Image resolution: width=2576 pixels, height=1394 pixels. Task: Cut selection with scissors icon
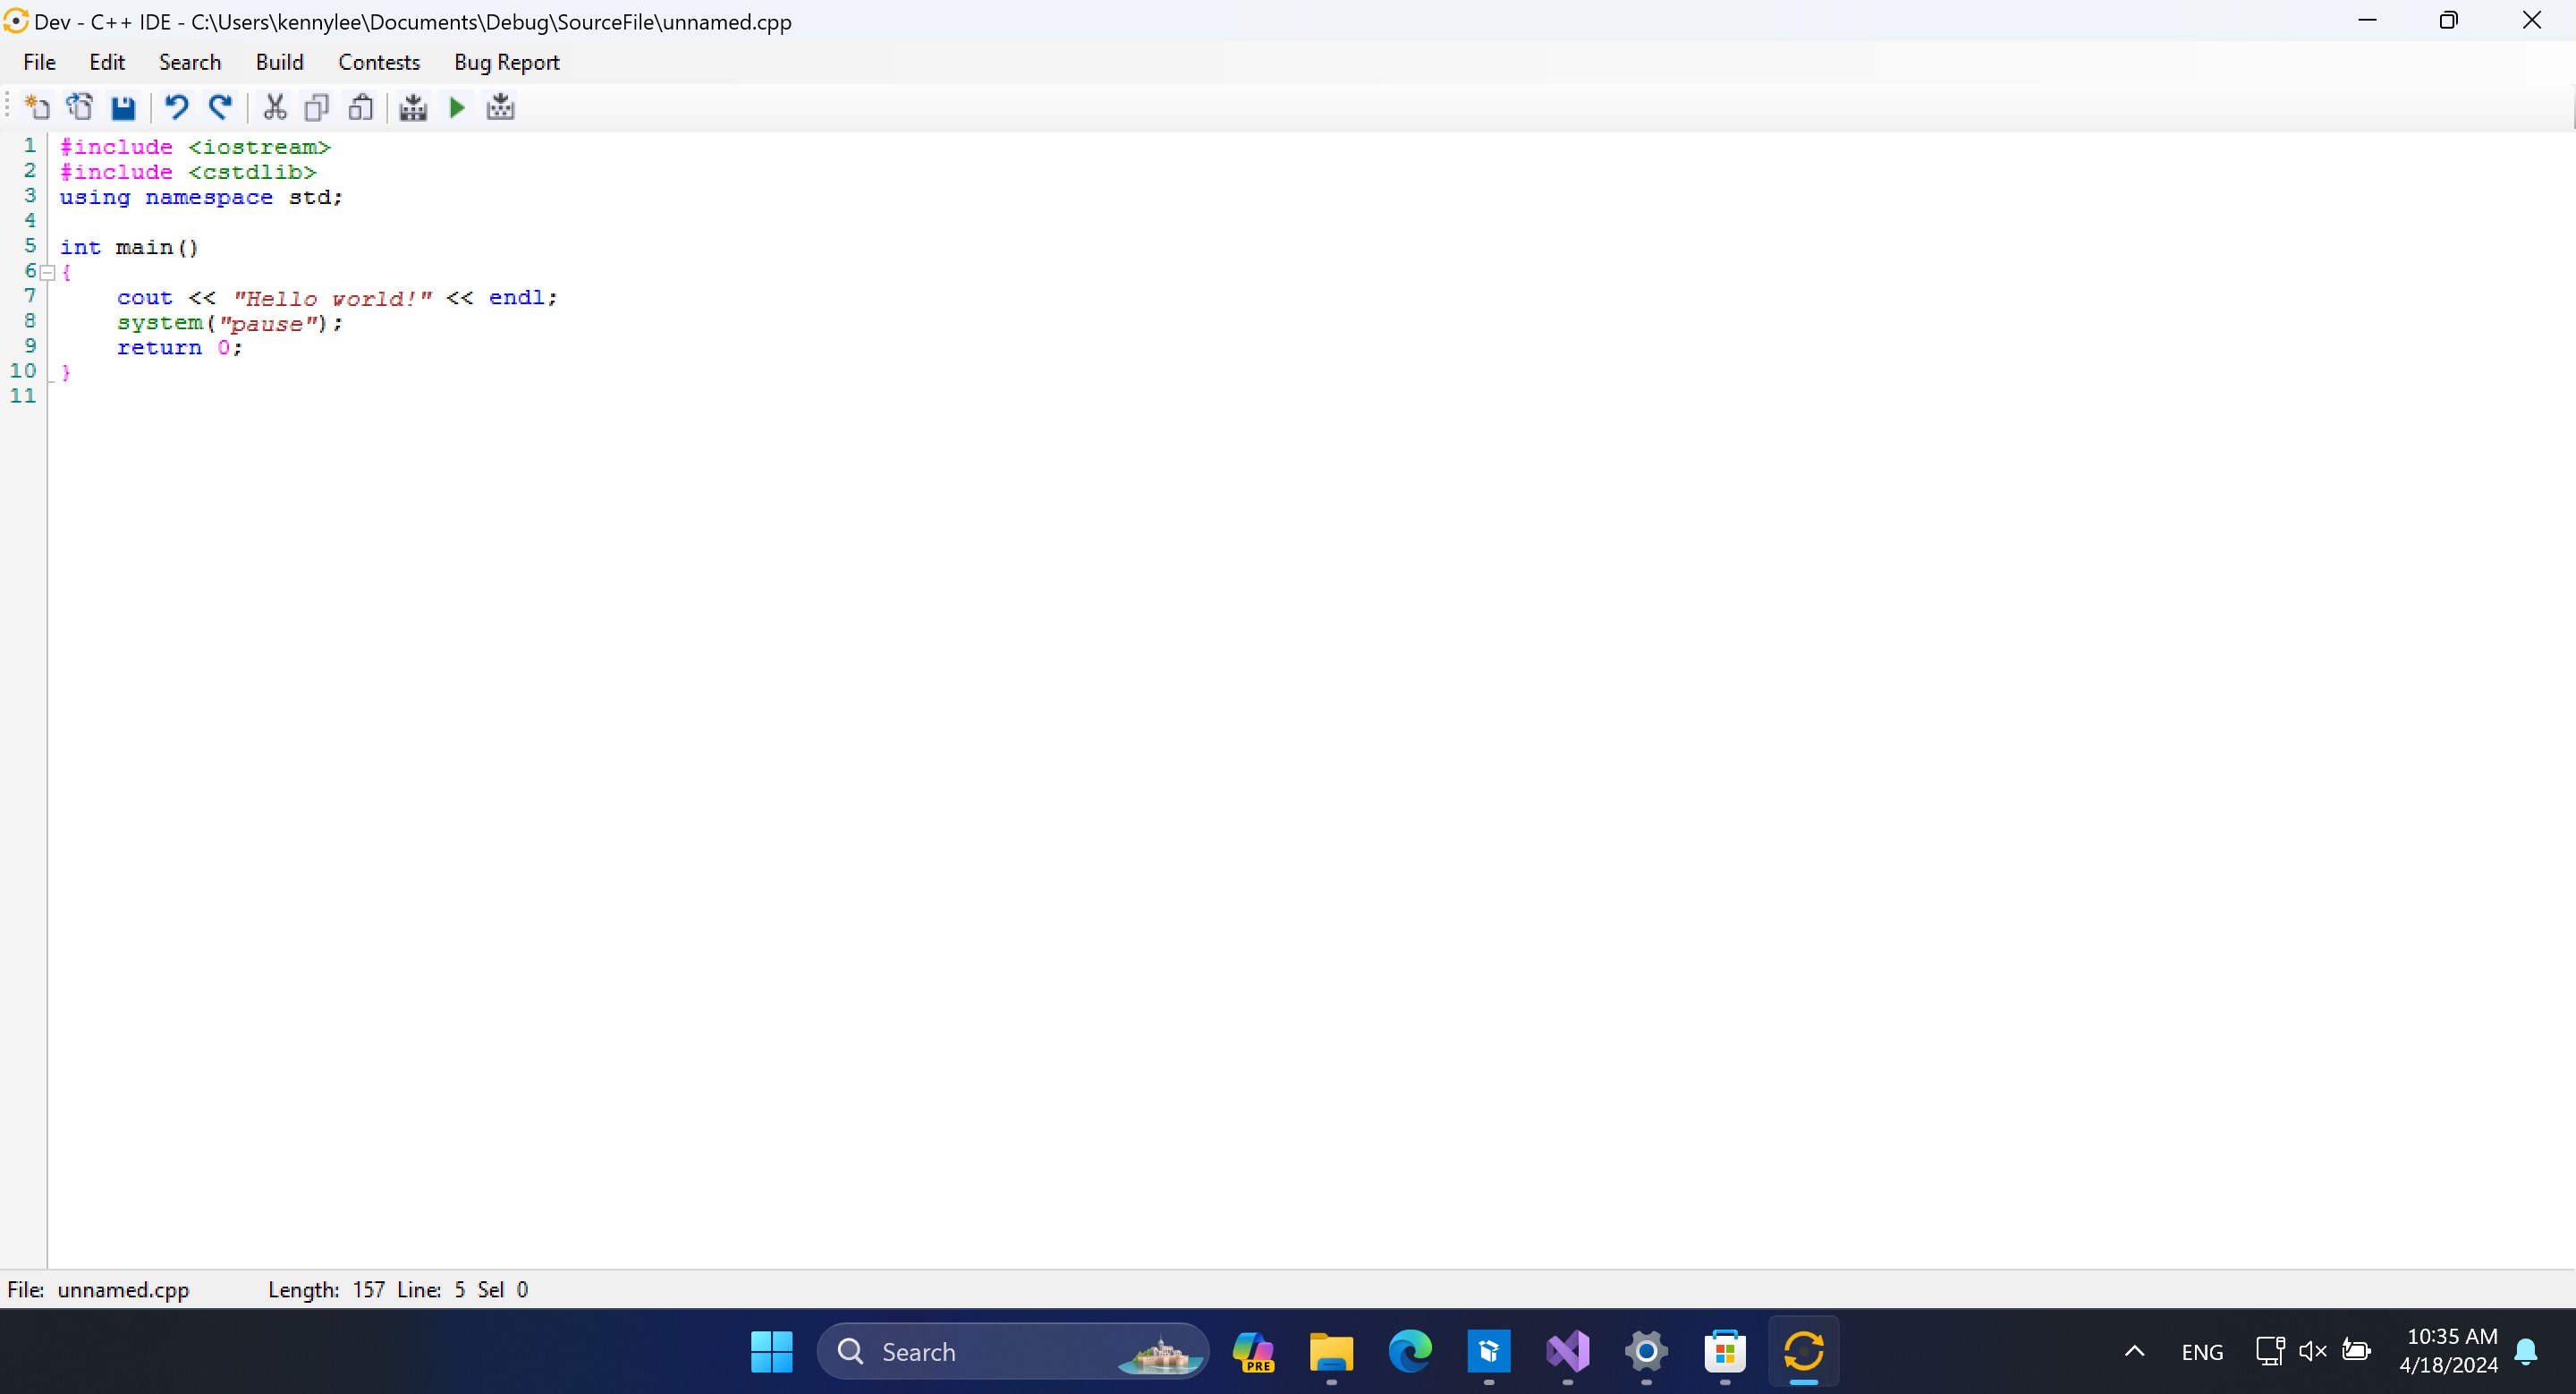tap(275, 107)
